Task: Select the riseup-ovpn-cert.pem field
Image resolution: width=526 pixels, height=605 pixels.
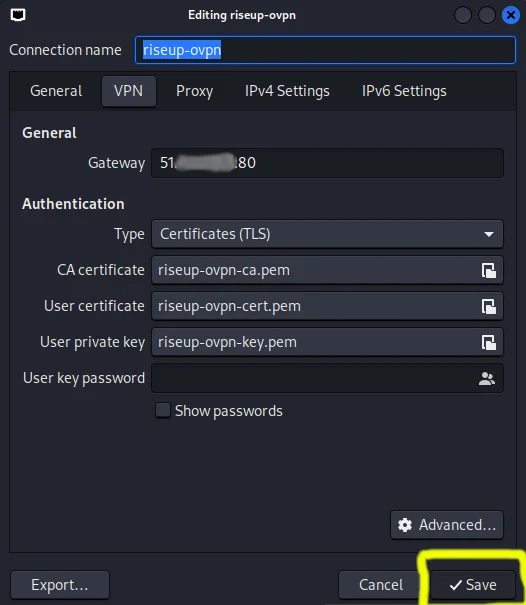Action: 327,306
